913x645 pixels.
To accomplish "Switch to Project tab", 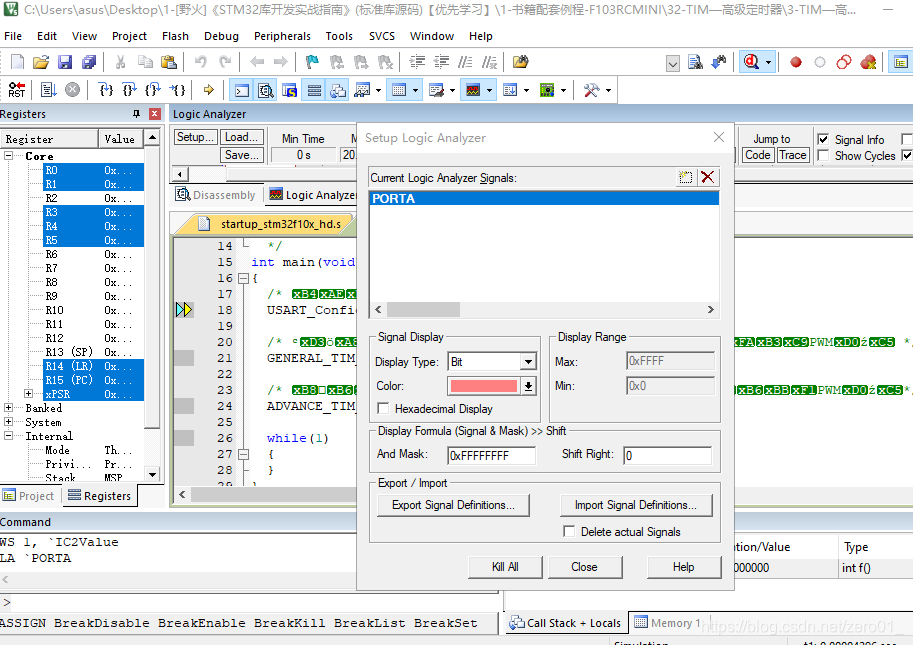I will (29, 496).
